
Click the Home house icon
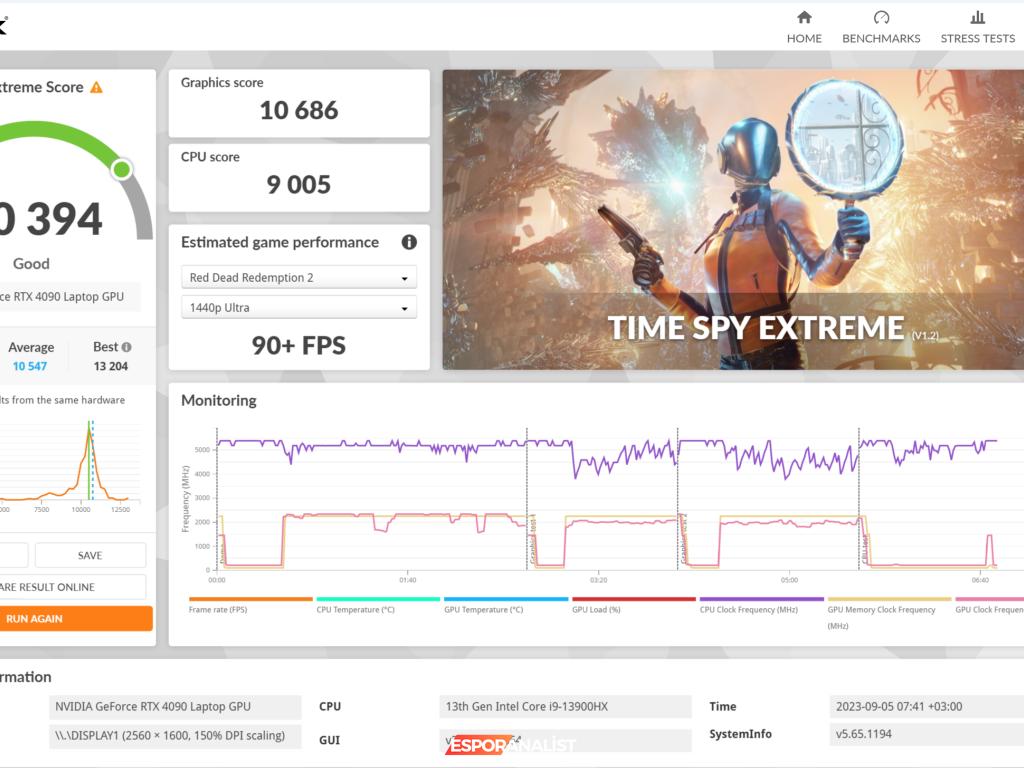[x=804, y=18]
